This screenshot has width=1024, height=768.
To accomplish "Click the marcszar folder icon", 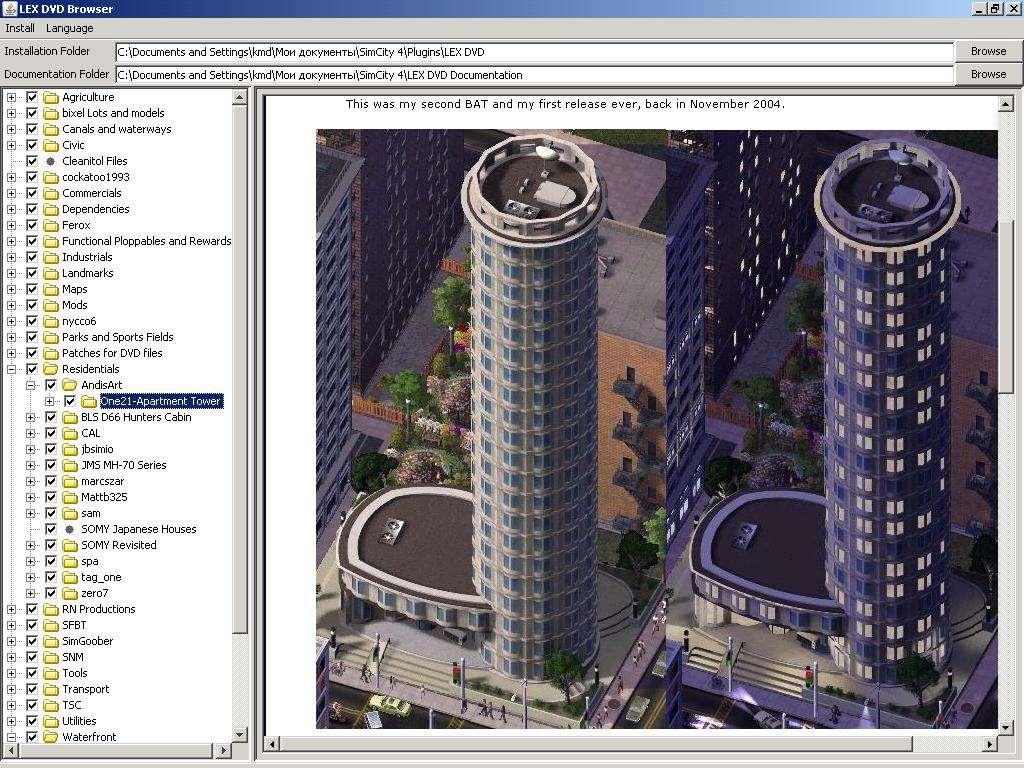I will coord(70,481).
